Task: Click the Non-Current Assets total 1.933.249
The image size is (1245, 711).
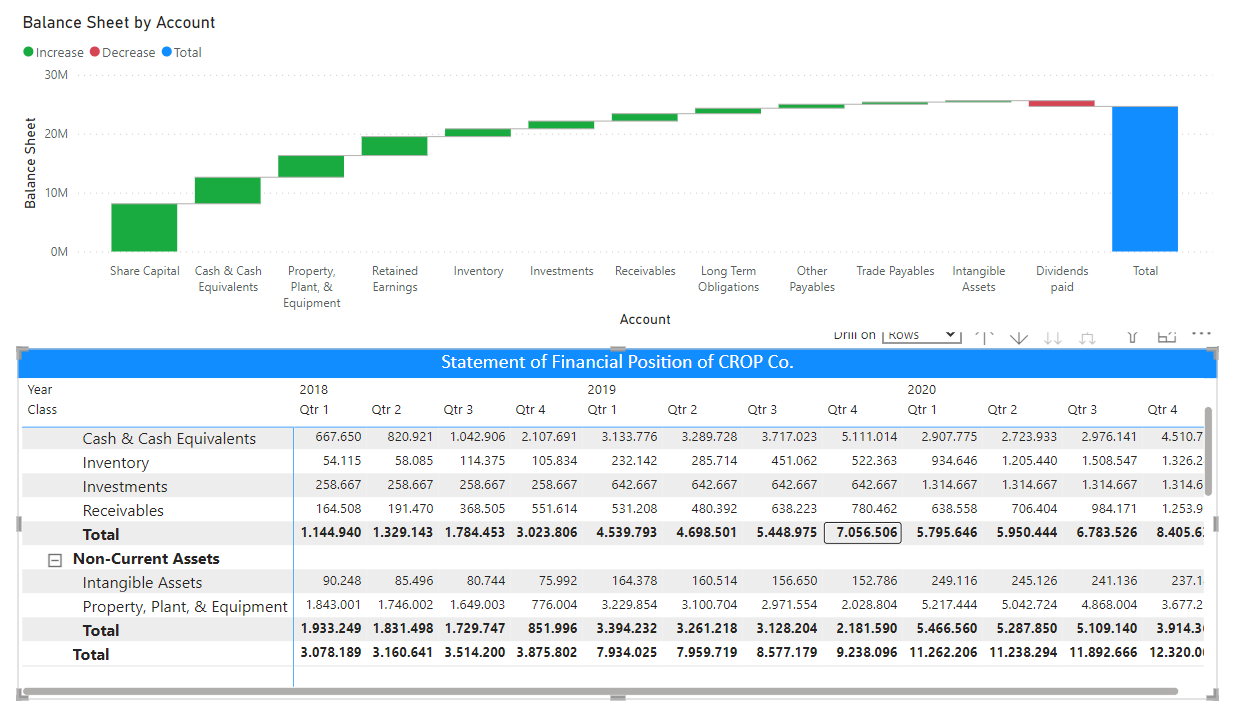Action: pyautogui.click(x=331, y=629)
